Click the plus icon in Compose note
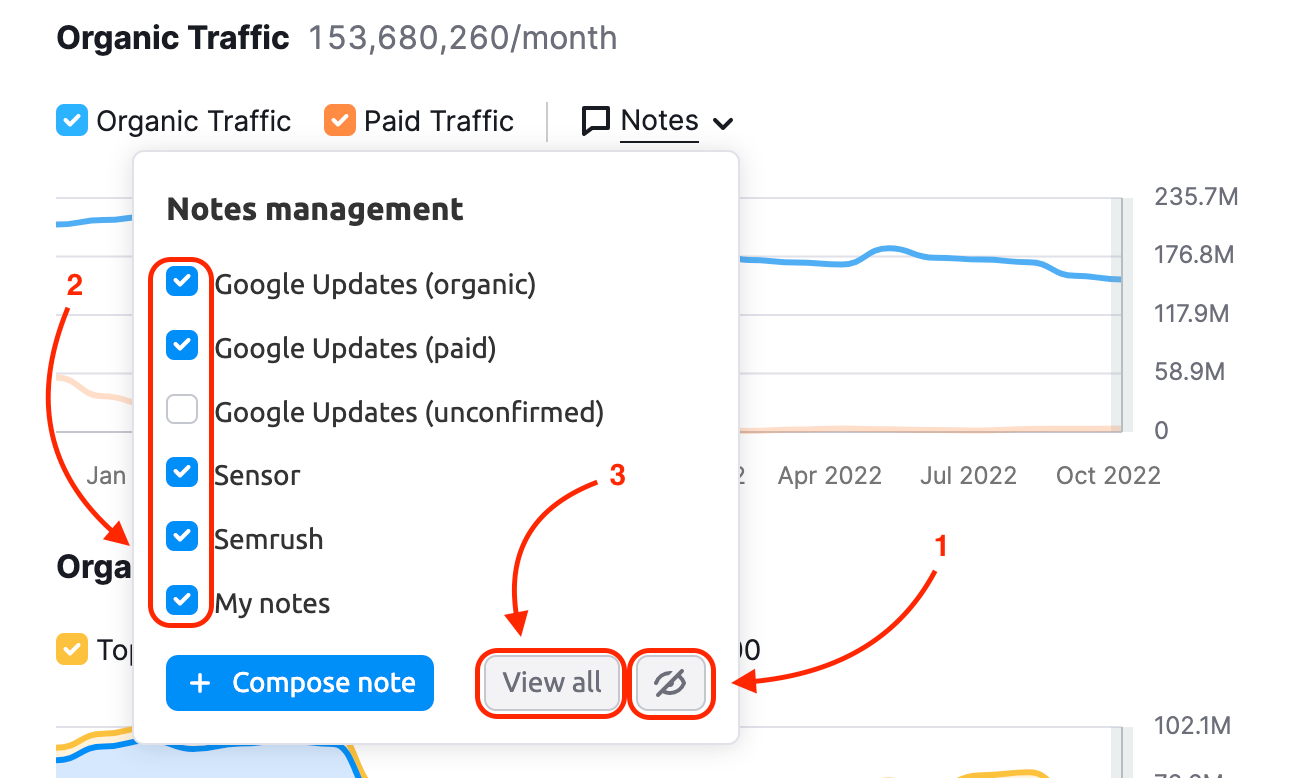This screenshot has width=1296, height=778. coord(200,683)
